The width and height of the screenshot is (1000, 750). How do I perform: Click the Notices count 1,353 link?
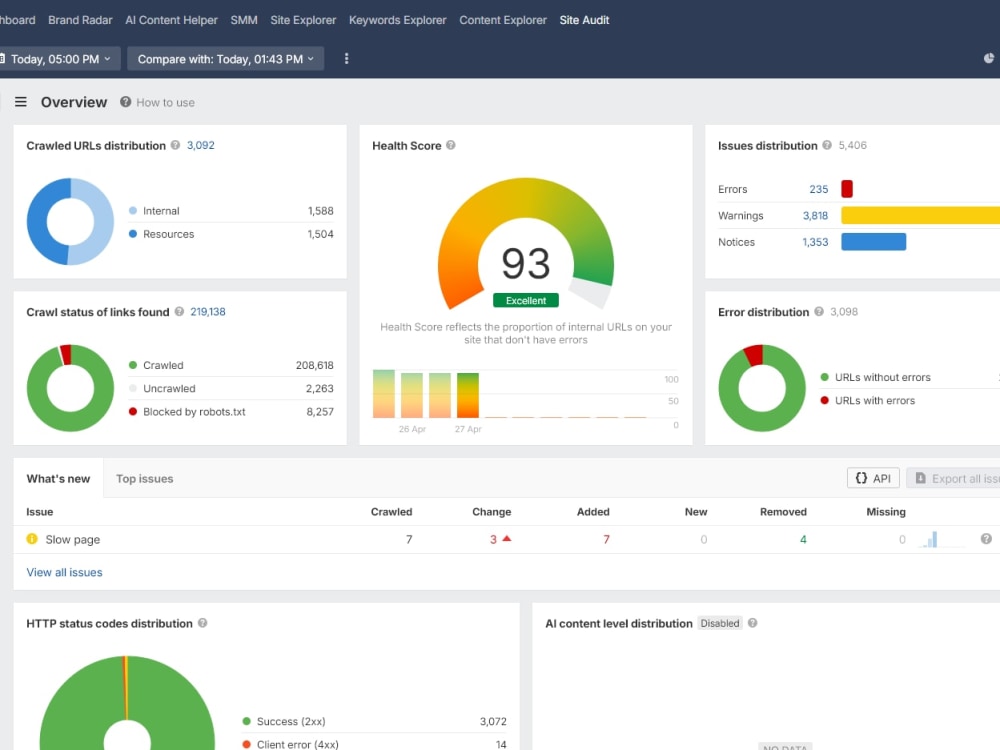815,242
